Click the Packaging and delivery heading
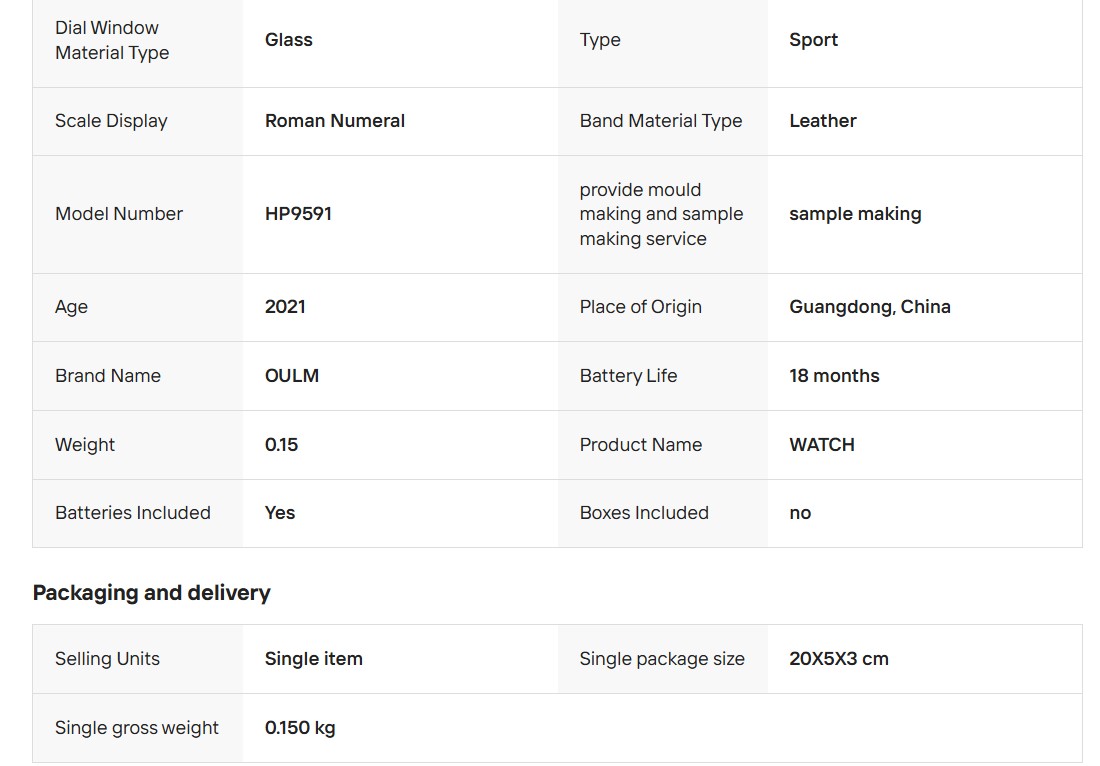Image resolution: width=1100 pixels, height=766 pixels. [151, 593]
